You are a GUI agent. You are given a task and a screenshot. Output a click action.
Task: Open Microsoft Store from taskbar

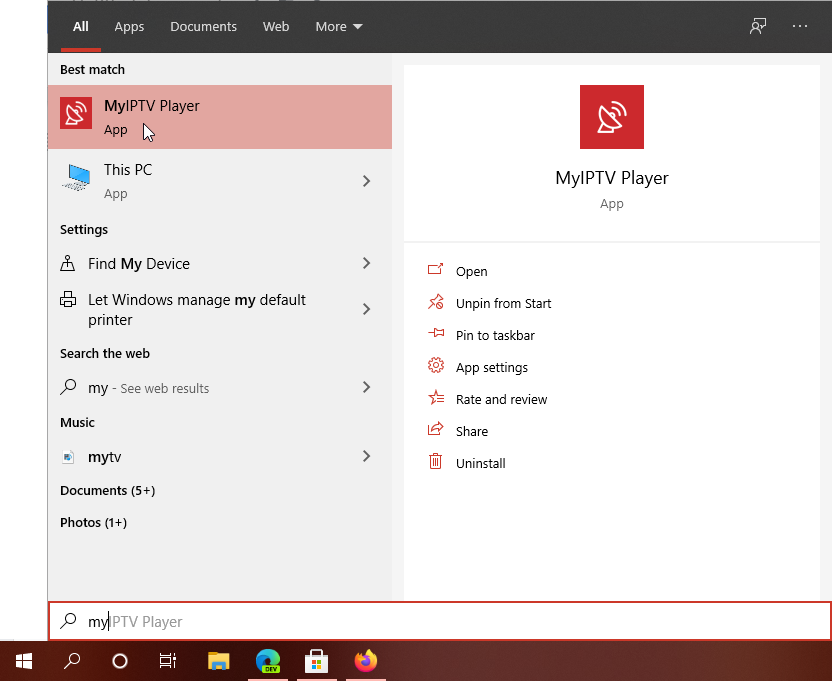click(316, 661)
